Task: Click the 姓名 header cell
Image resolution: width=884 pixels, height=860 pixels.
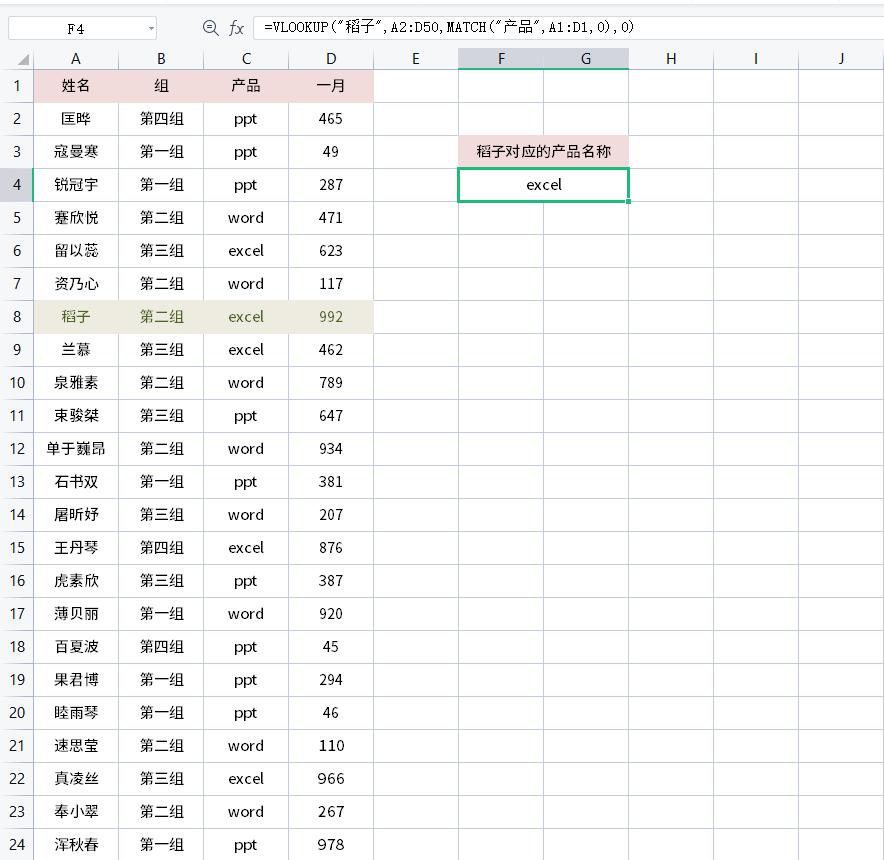Action: click(75, 86)
